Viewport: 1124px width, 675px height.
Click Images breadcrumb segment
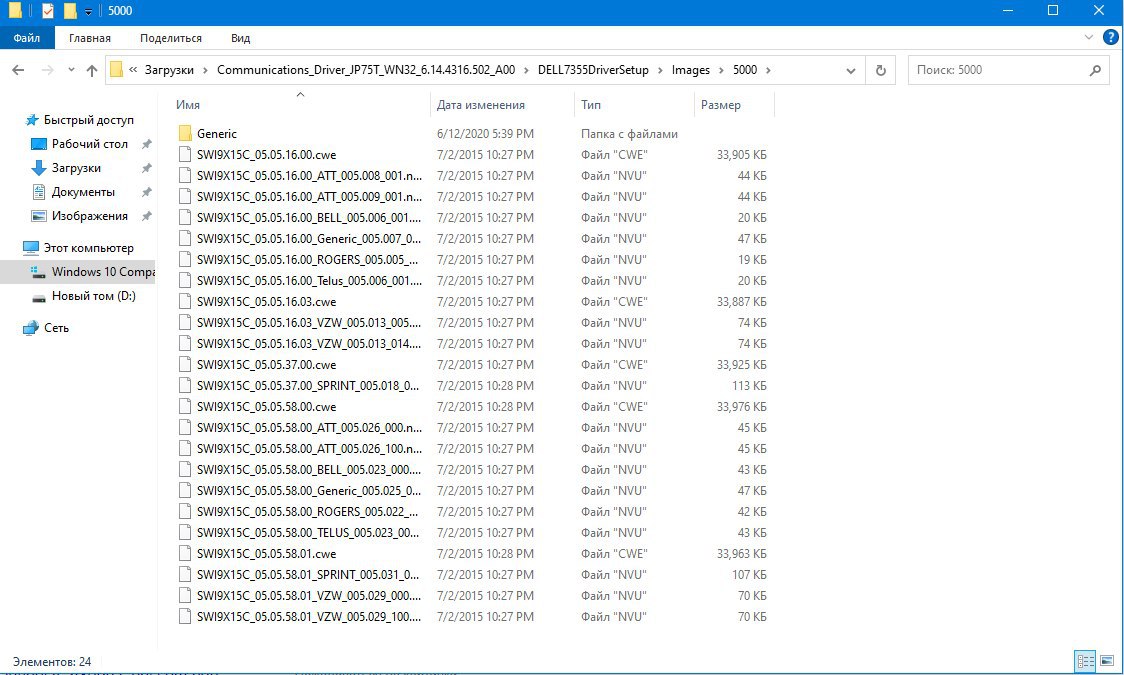point(690,70)
